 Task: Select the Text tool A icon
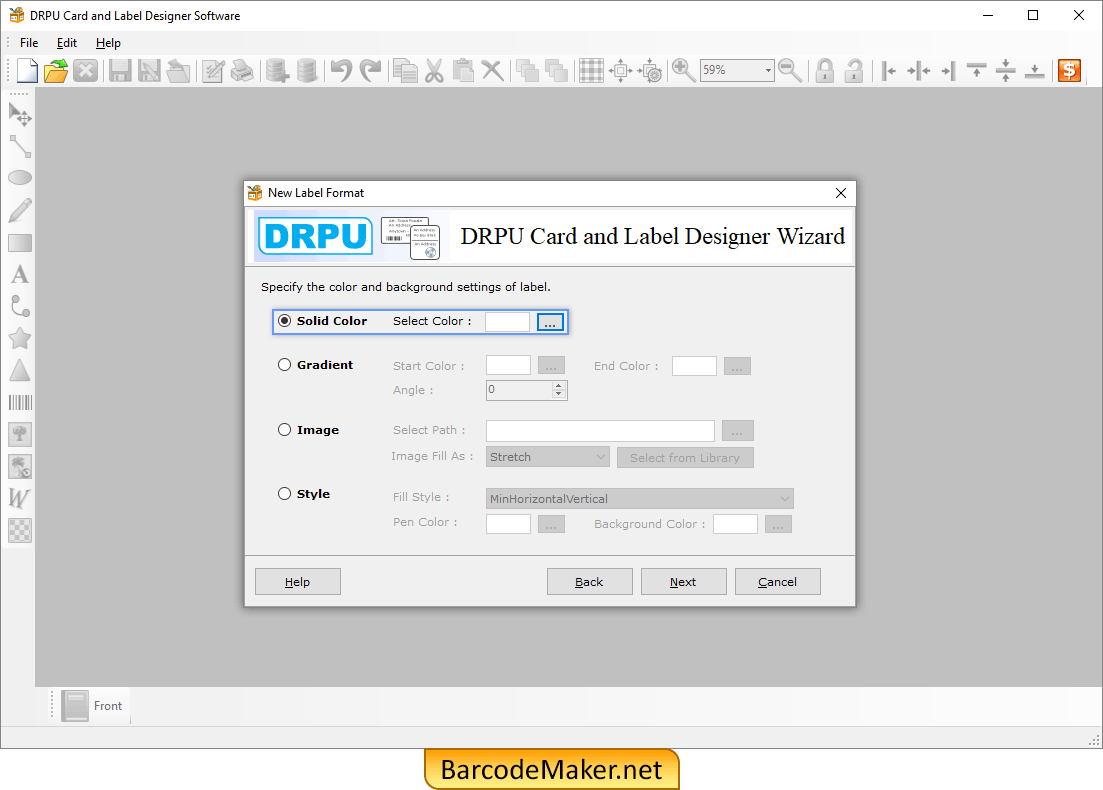[20, 274]
